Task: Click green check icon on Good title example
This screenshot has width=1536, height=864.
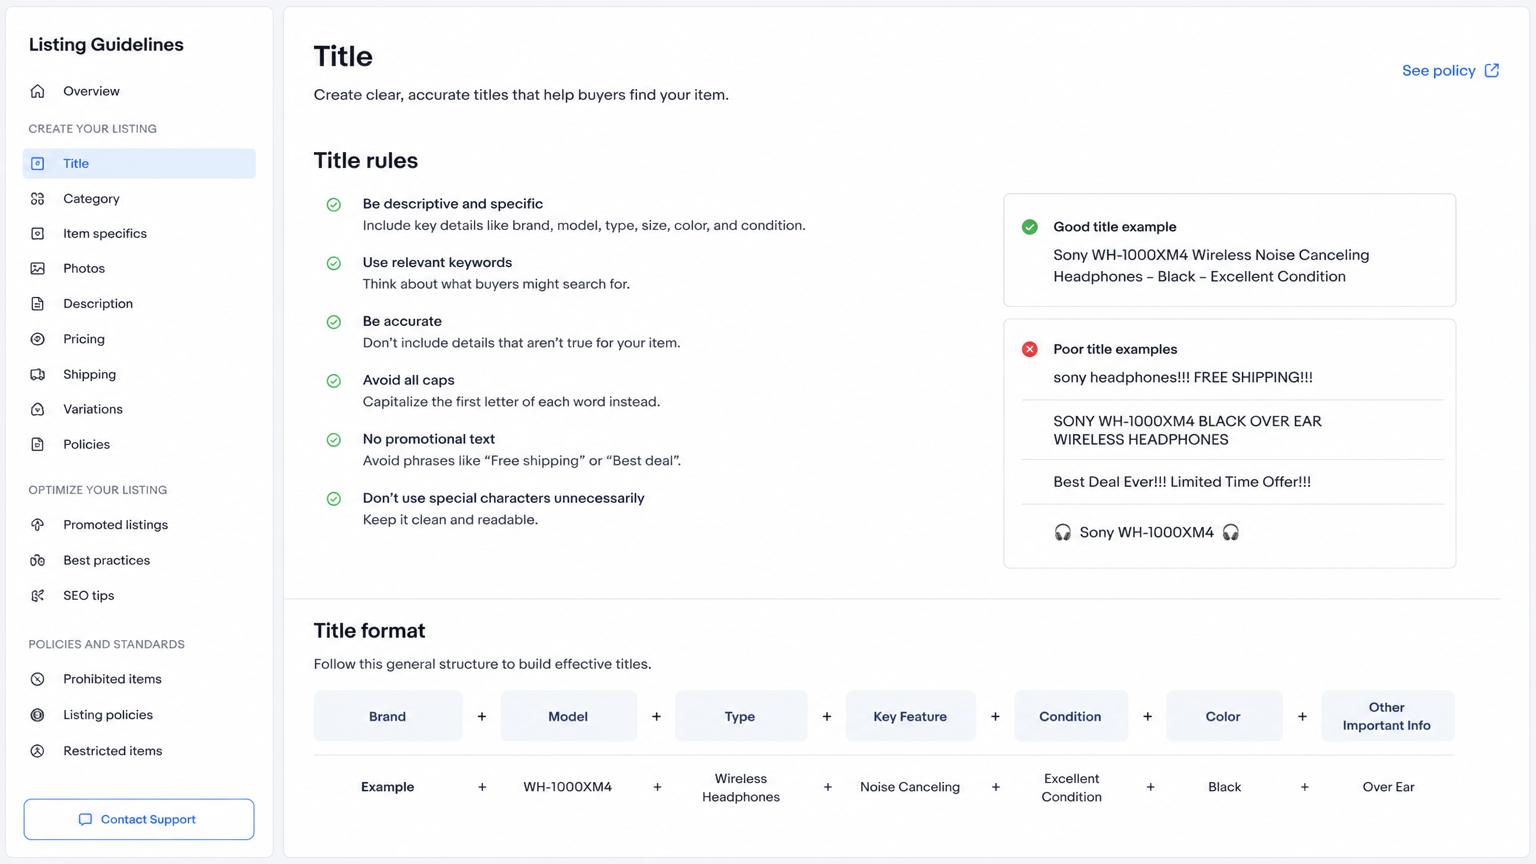Action: pos(1029,227)
